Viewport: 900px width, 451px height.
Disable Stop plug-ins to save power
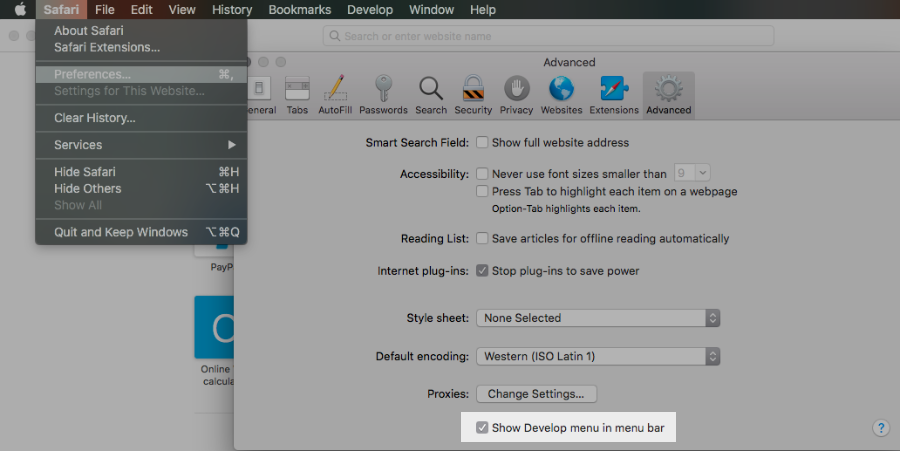pos(482,271)
